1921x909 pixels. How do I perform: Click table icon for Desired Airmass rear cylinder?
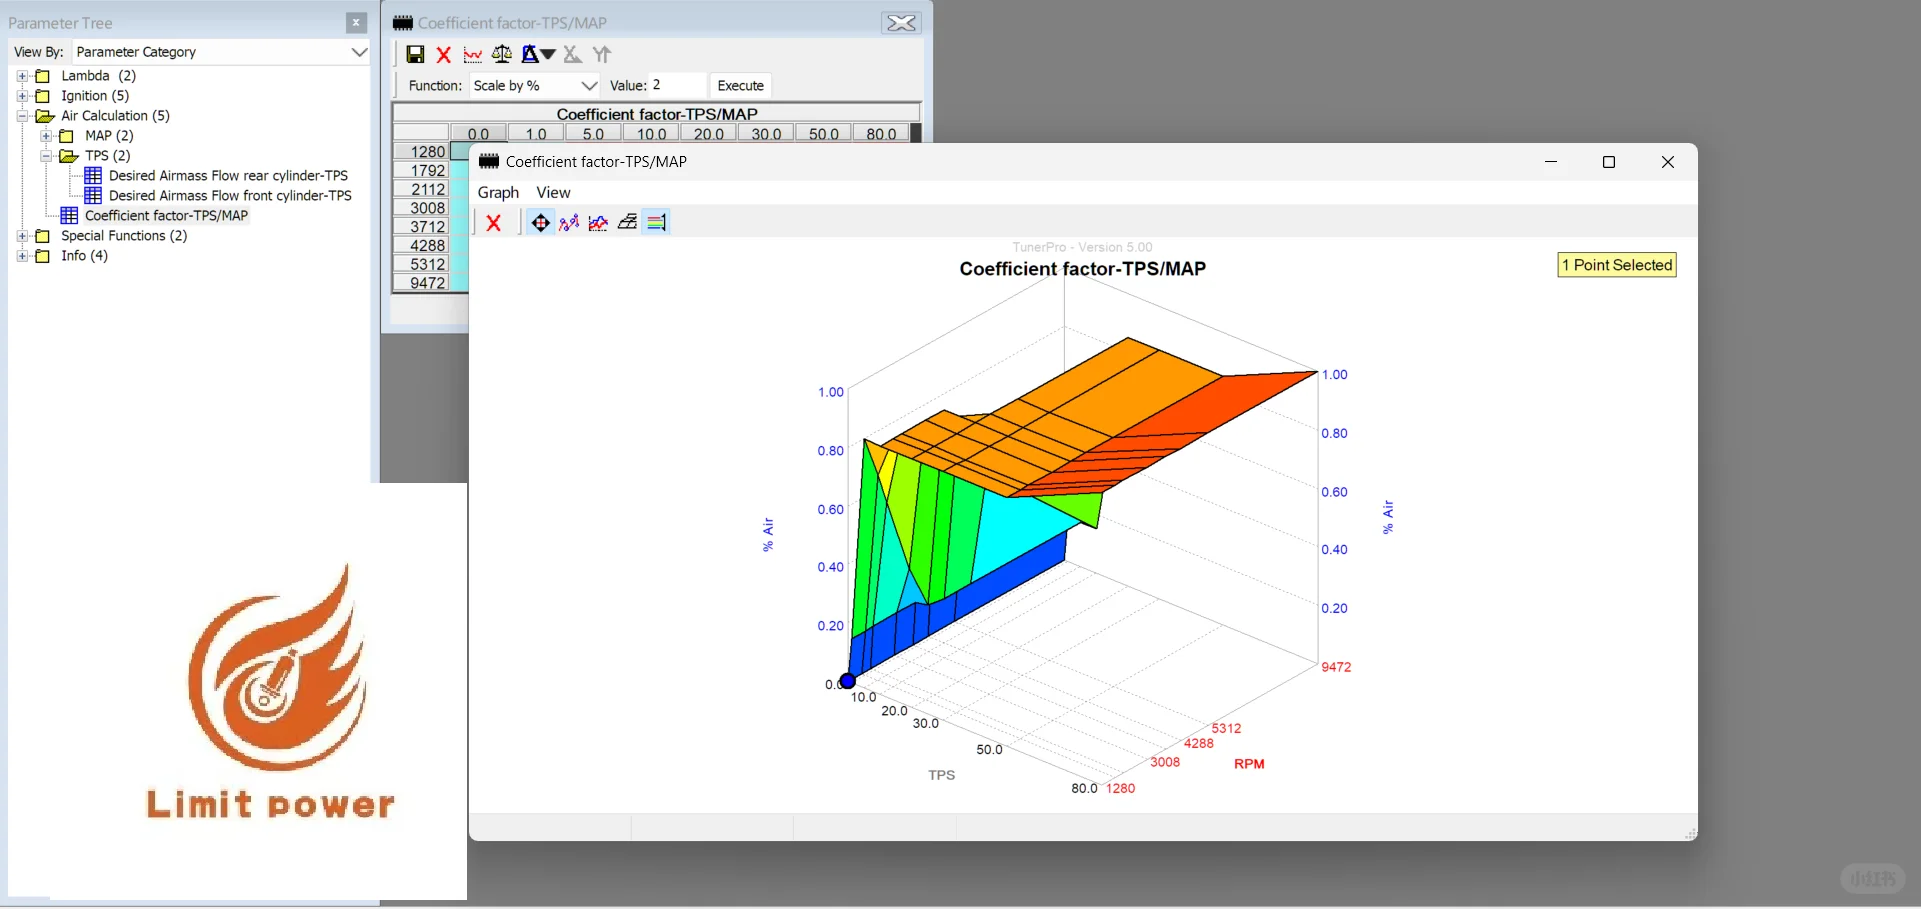point(93,176)
